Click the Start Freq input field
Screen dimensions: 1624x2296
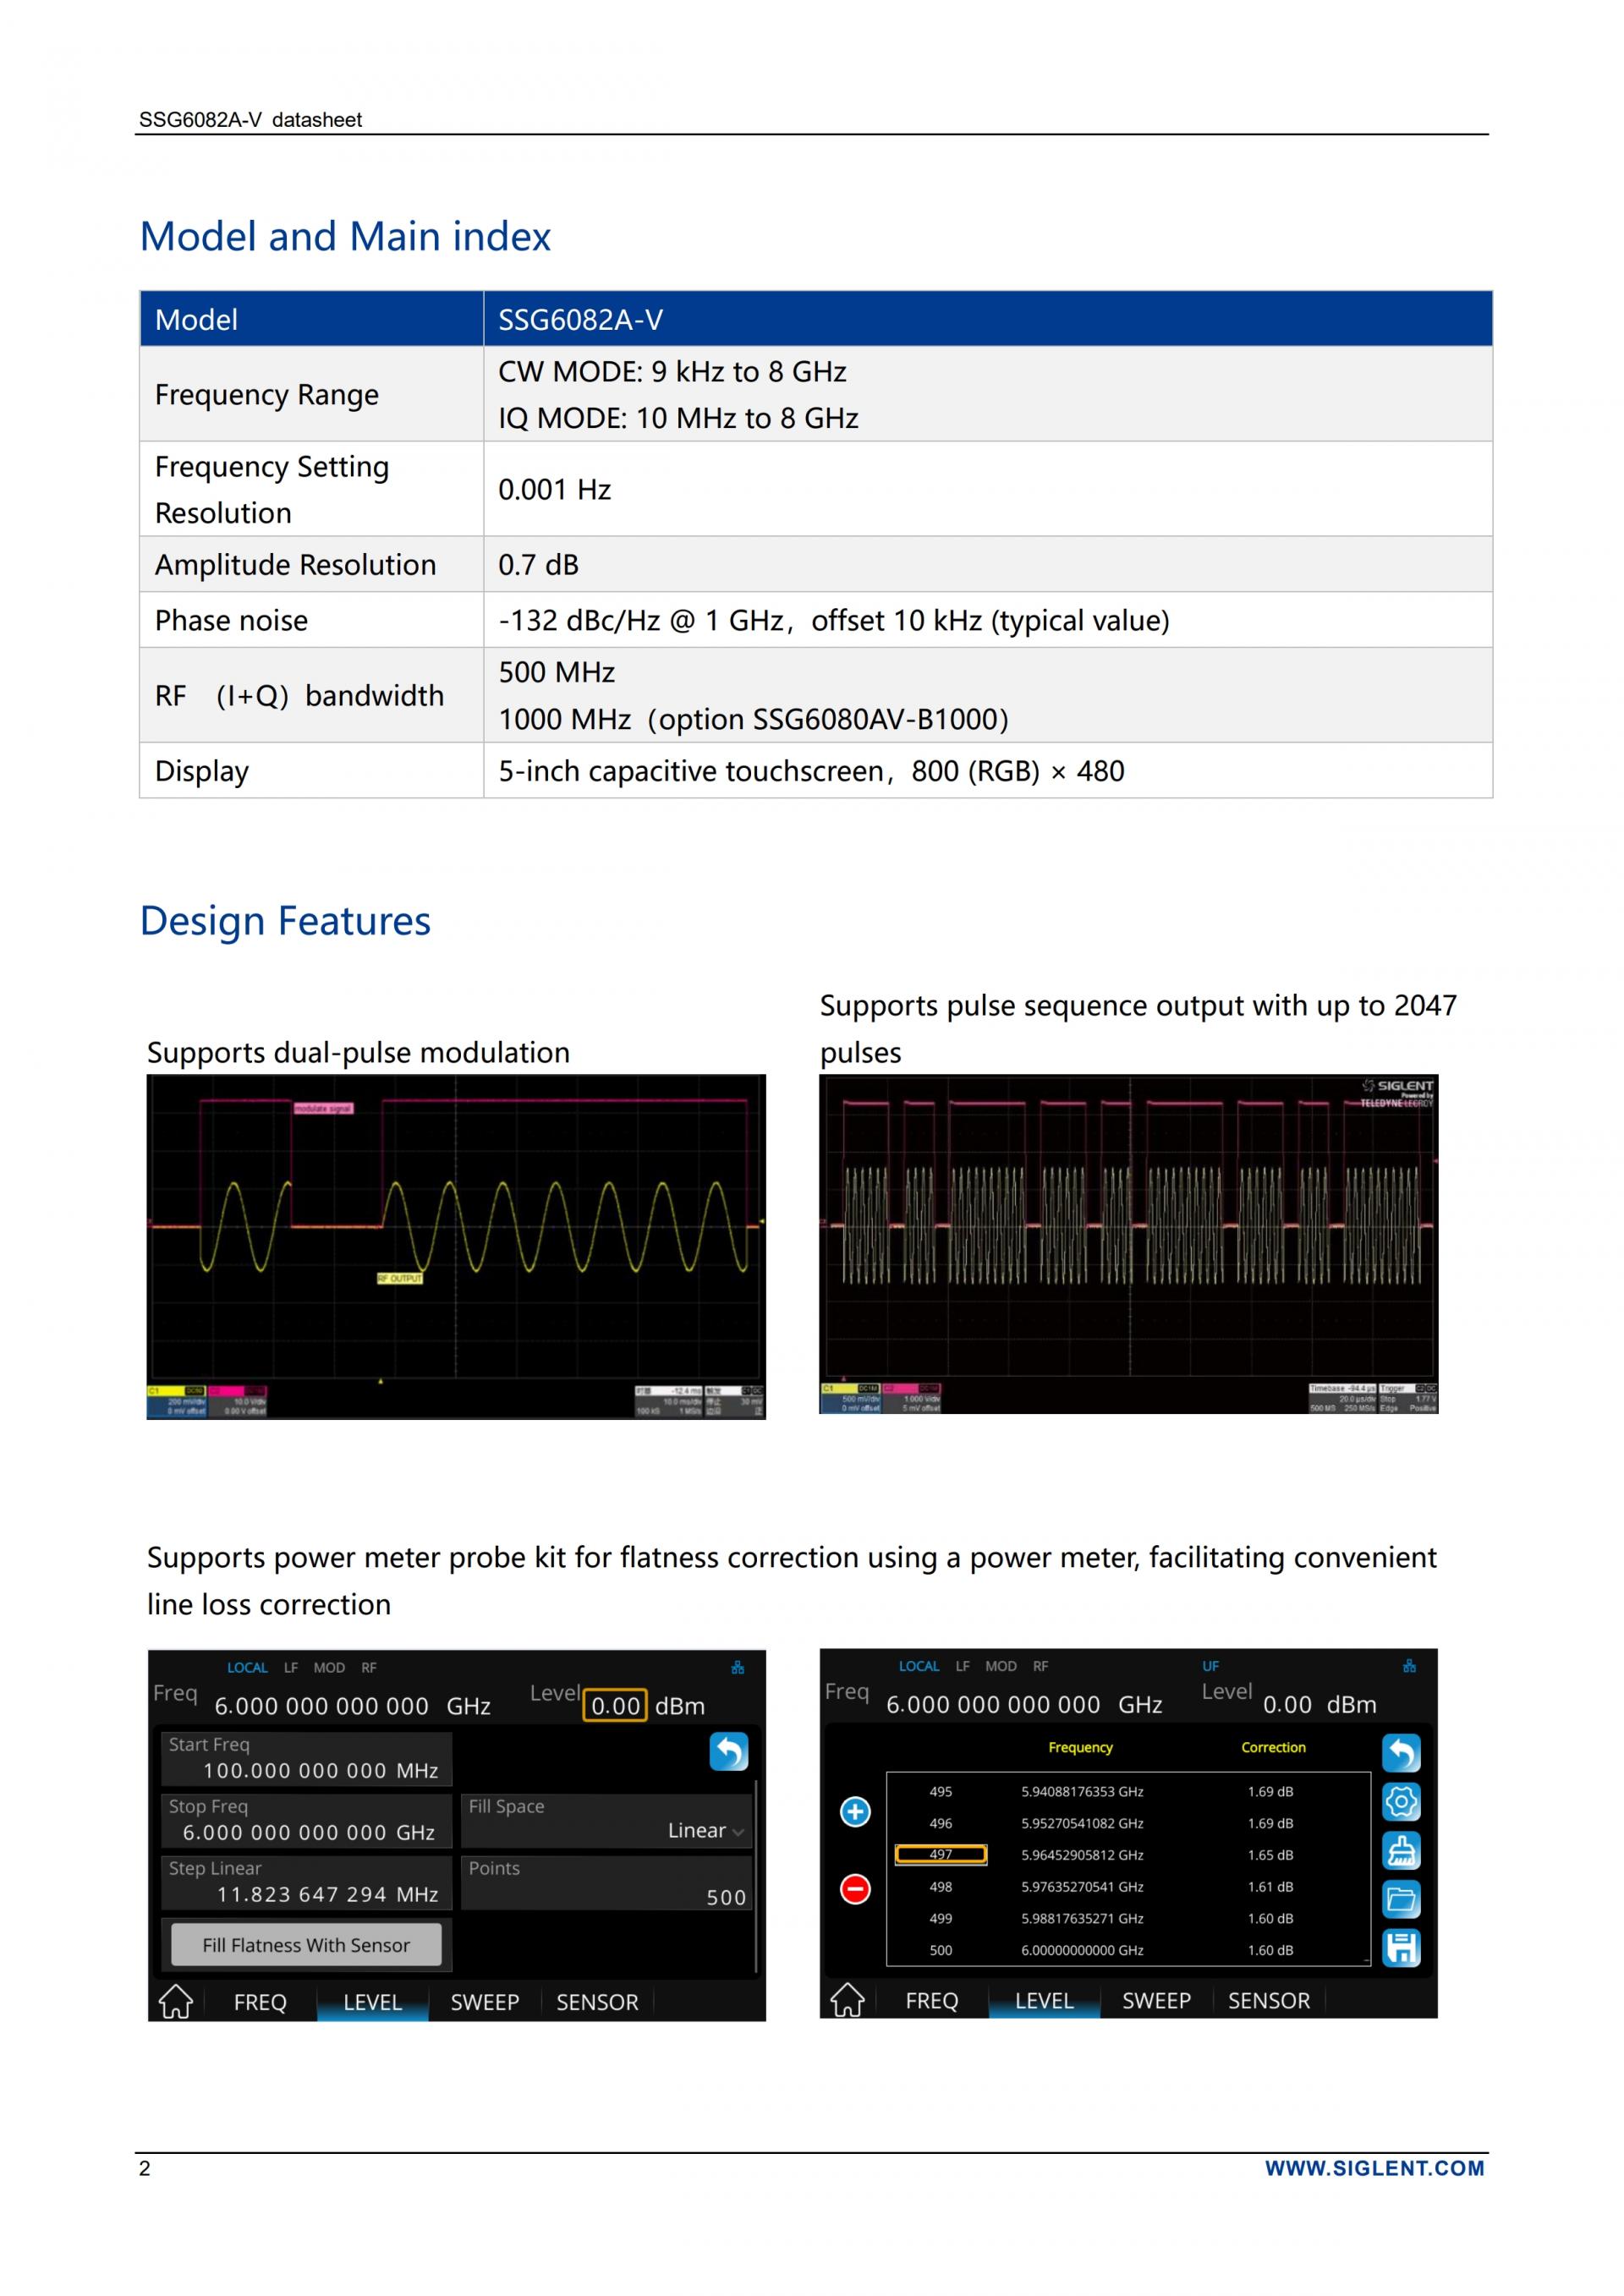306,1759
